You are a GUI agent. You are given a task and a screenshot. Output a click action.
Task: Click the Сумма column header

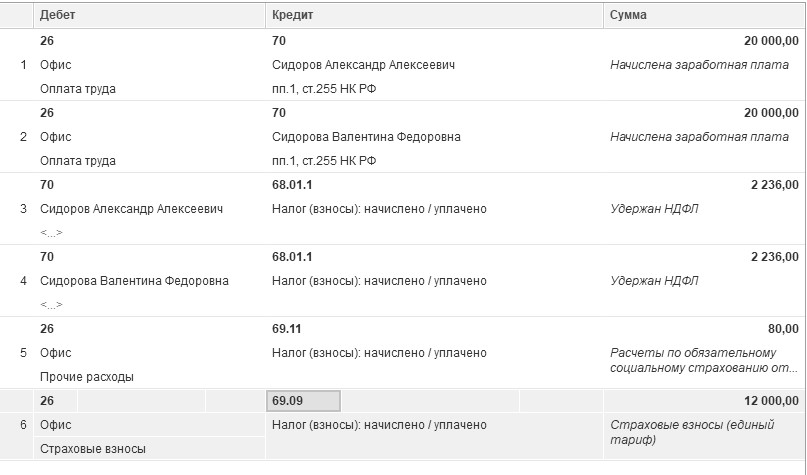(x=627, y=15)
